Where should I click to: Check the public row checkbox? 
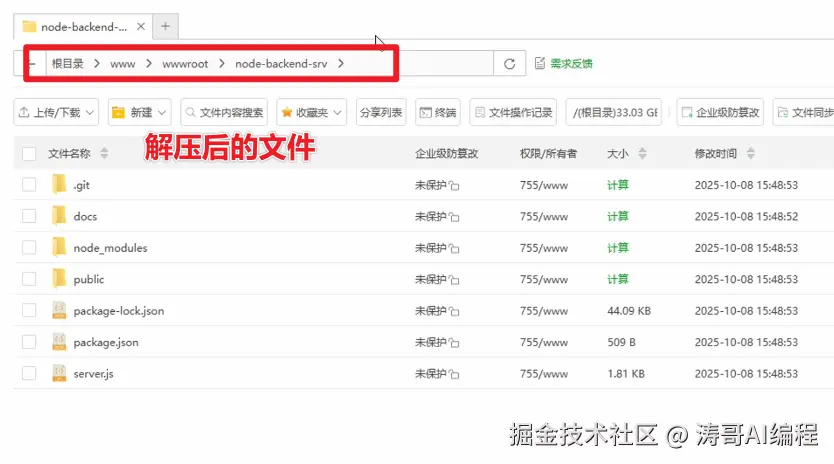click(x=29, y=279)
